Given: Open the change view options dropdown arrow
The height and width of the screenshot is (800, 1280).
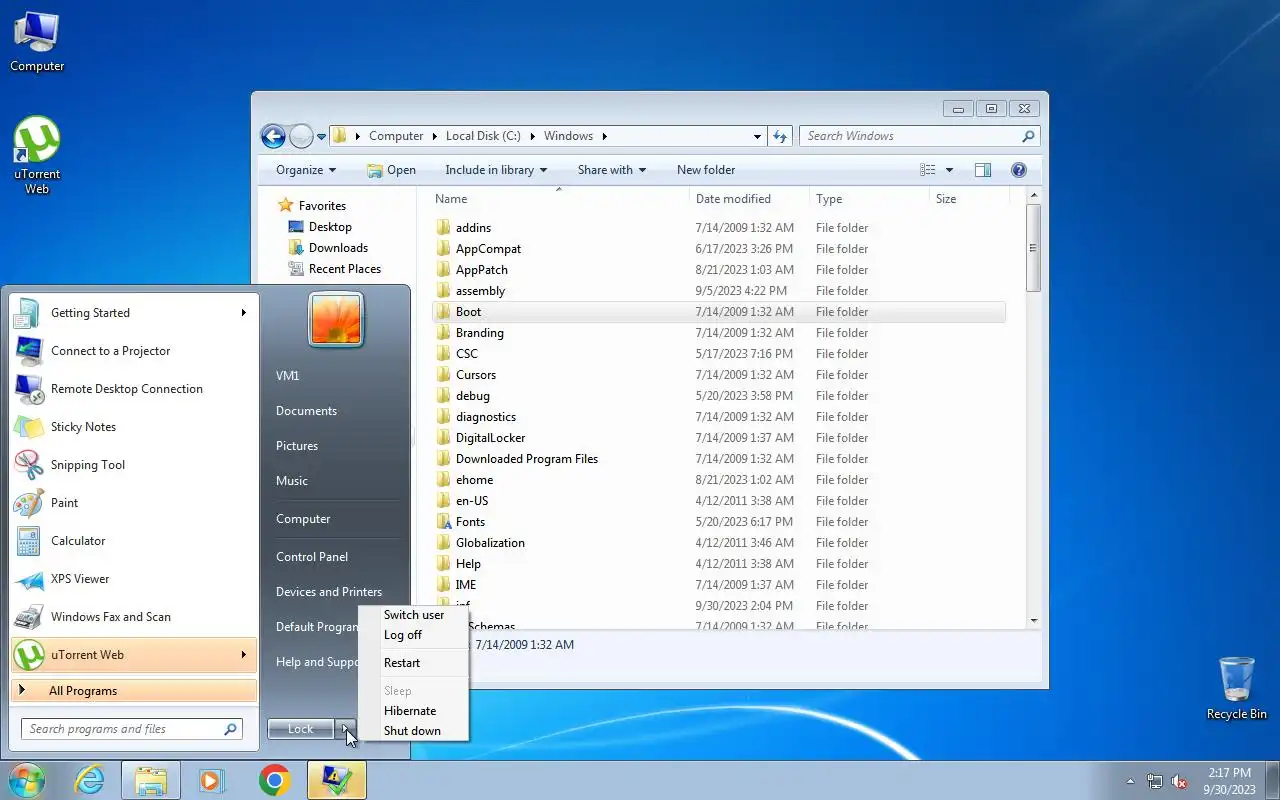Looking at the screenshot, I should (949, 170).
